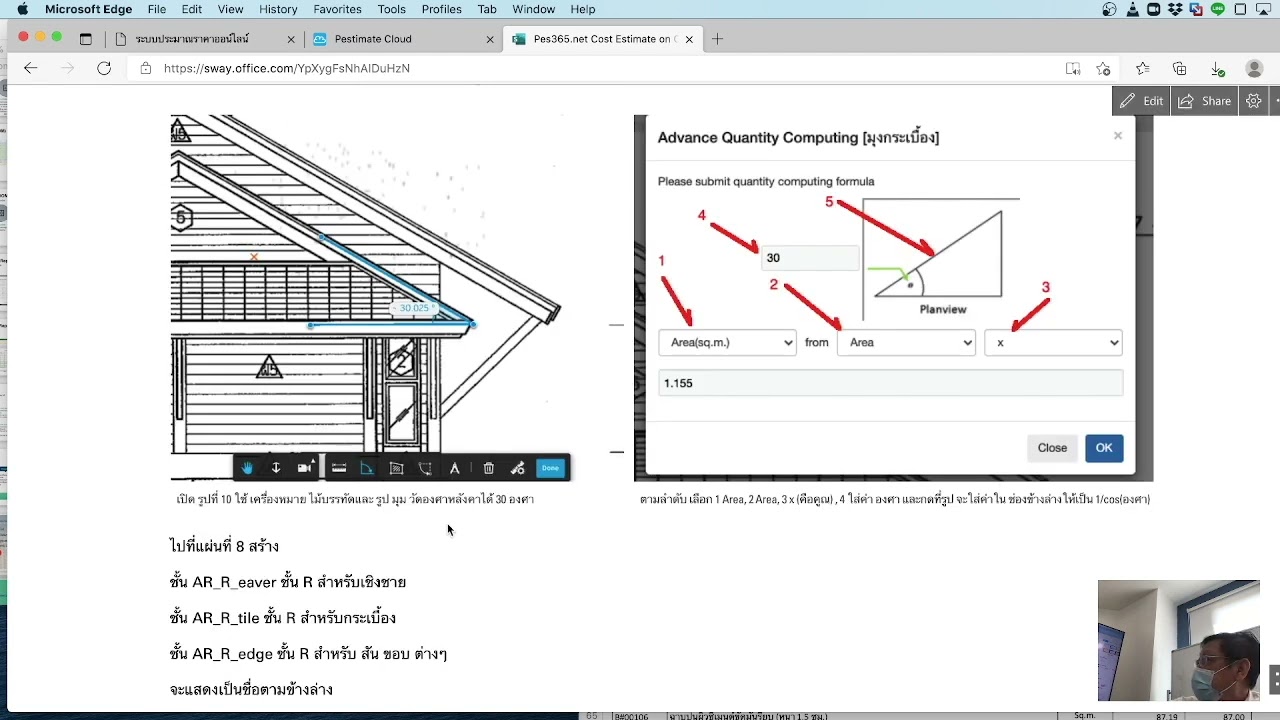This screenshot has width=1280, height=720.
Task: Click the Zoom camera menu bar icon
Action: 1153,9
